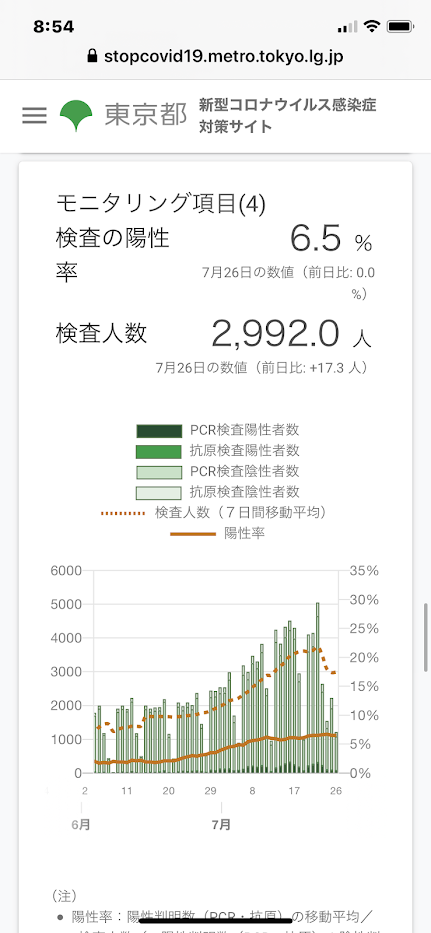Click the tallest bar in the chart
This screenshot has width=431, height=933.
[x=317, y=687]
